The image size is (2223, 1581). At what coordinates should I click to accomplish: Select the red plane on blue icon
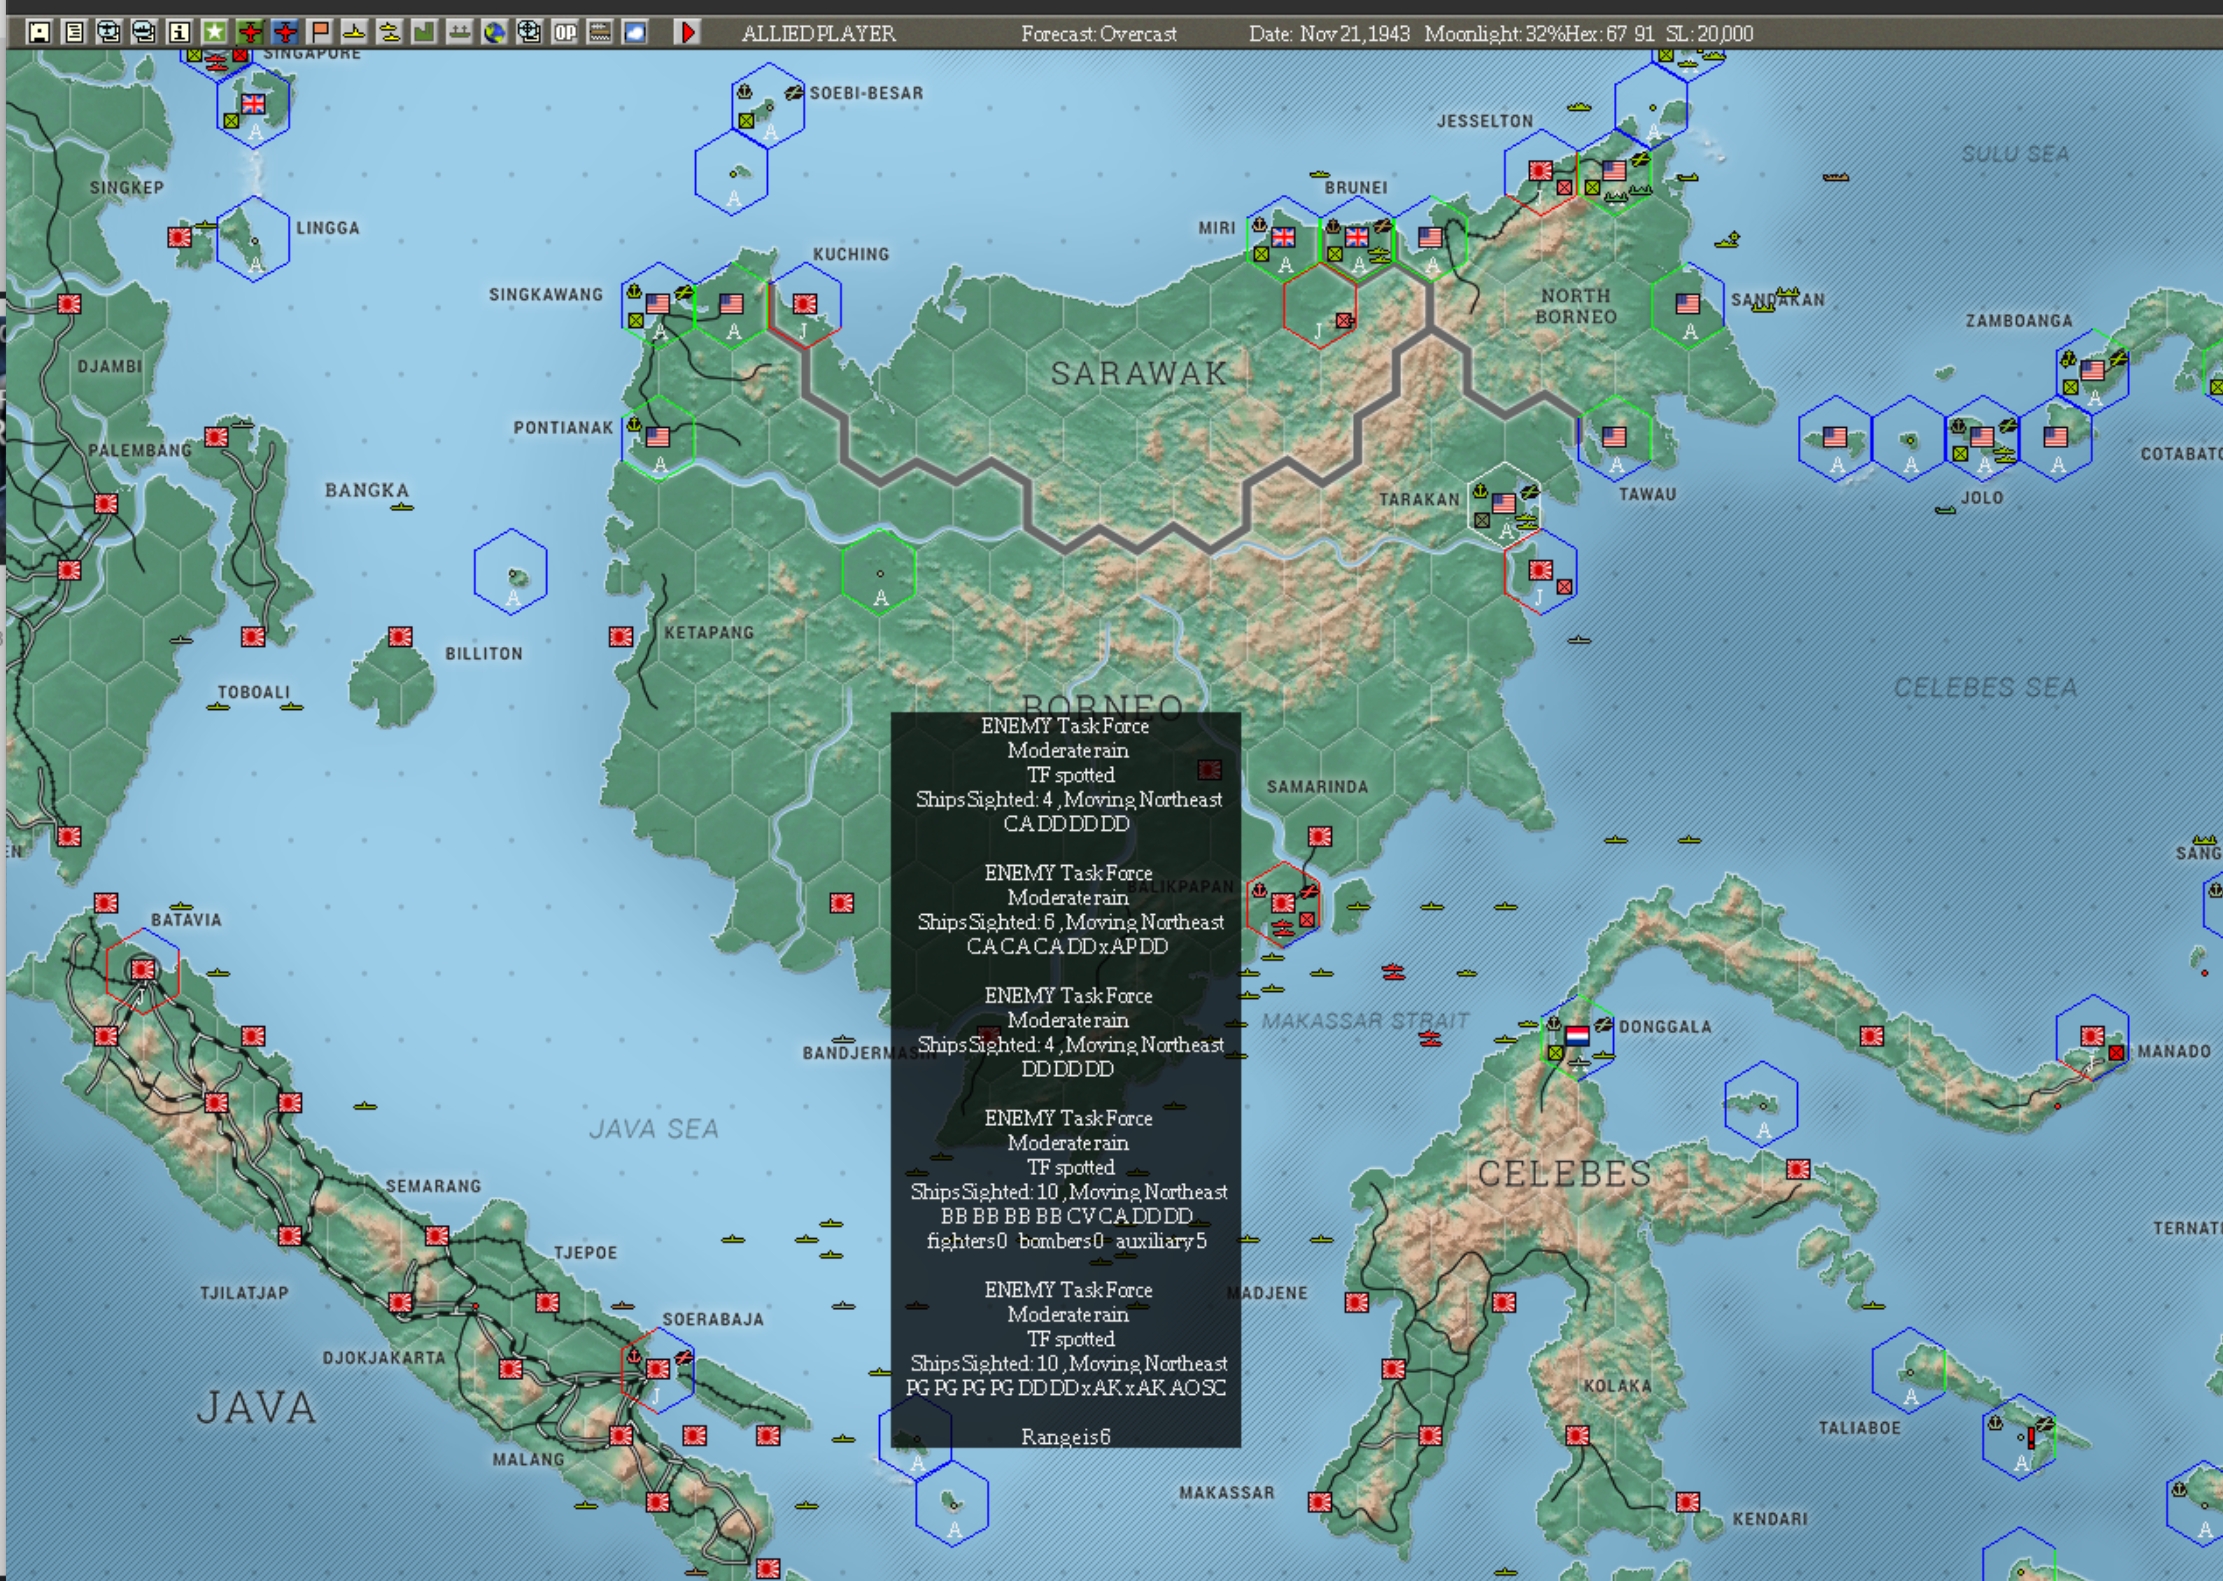click(285, 32)
